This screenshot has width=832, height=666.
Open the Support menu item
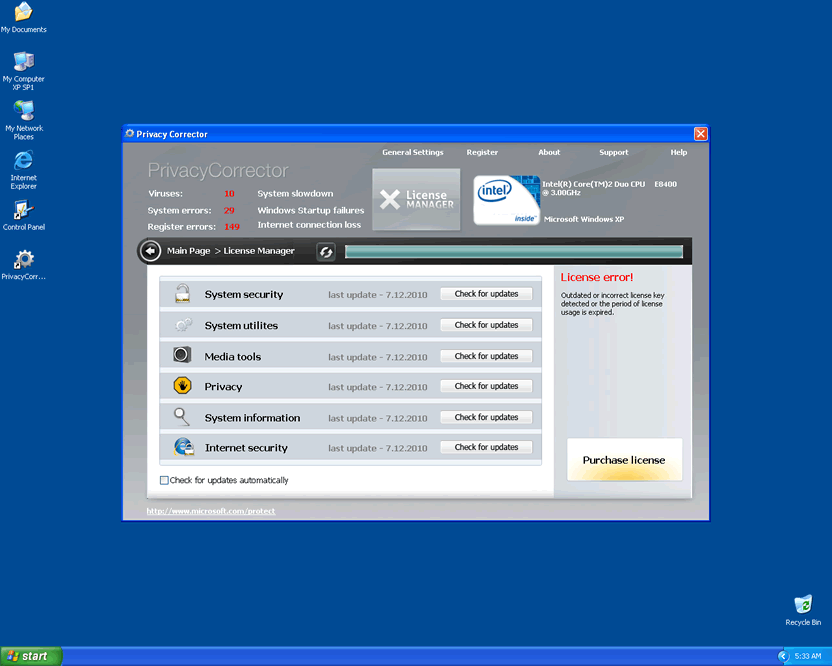pos(613,153)
